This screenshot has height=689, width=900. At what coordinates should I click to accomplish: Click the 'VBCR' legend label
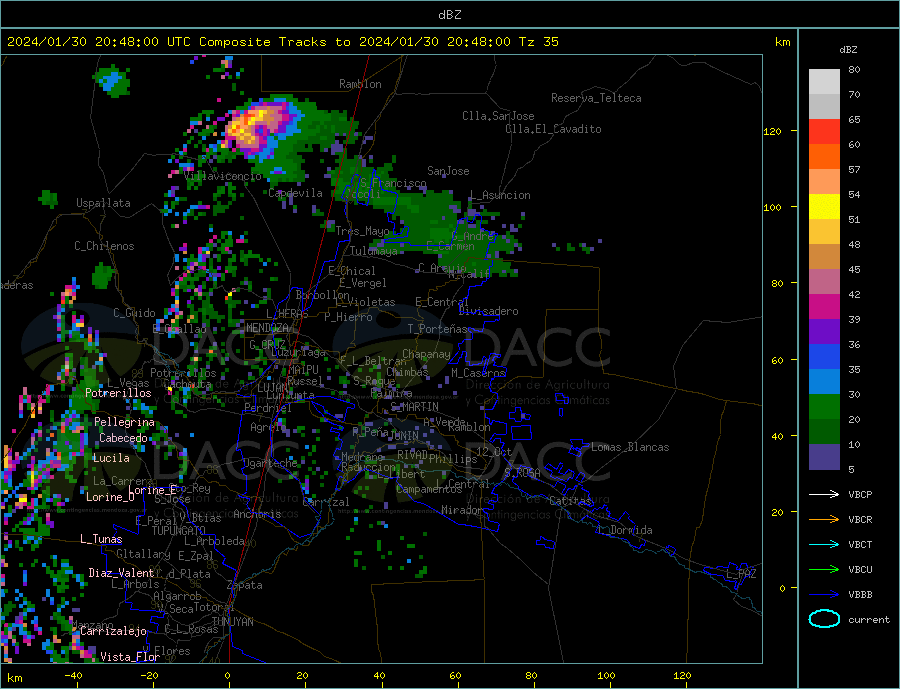point(860,520)
